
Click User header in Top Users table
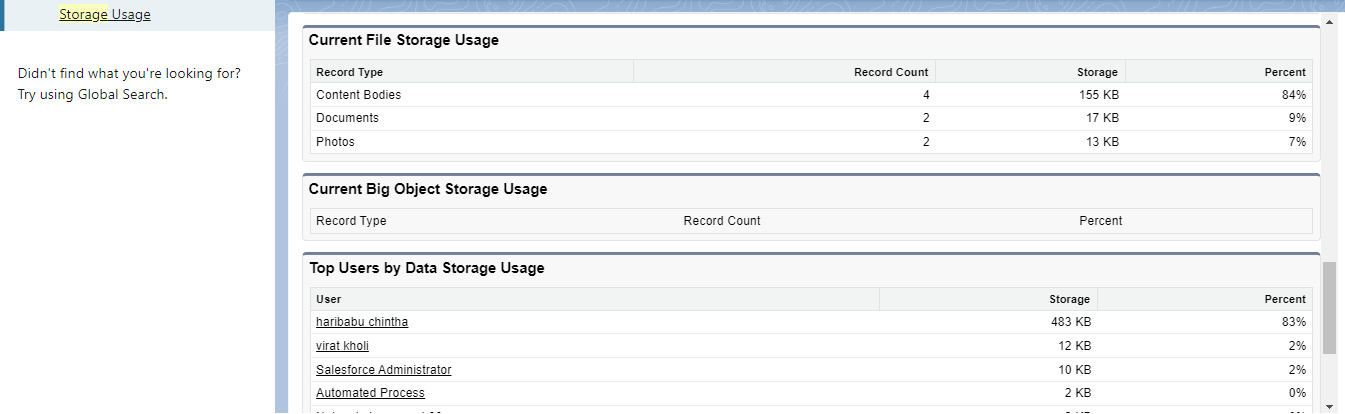(x=328, y=299)
